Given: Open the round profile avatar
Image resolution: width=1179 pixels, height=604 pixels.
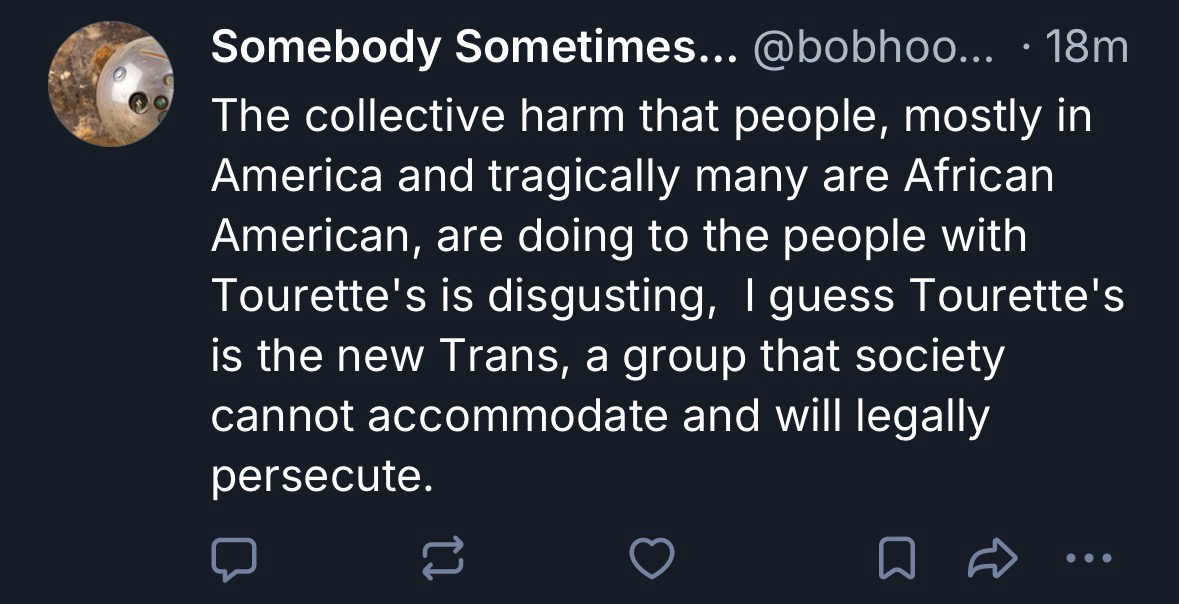Looking at the screenshot, I should click(x=112, y=84).
